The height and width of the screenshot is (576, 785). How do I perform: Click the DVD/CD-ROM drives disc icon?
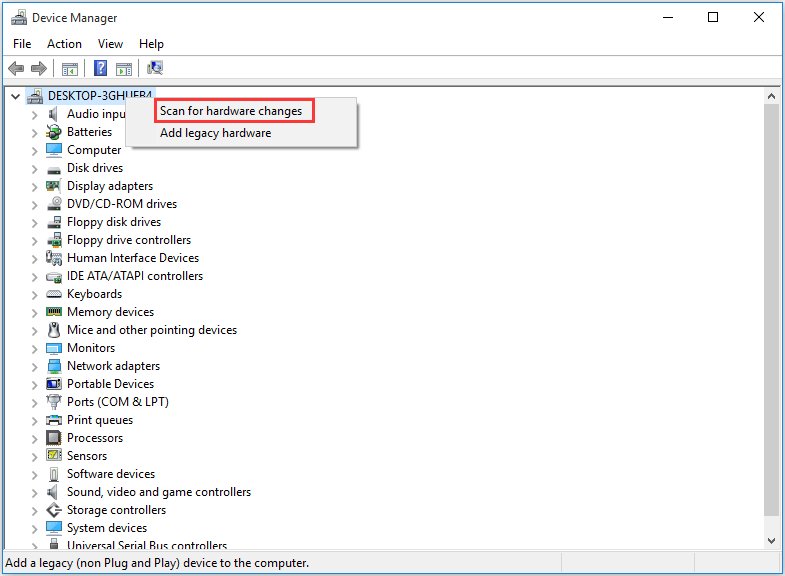coord(54,204)
